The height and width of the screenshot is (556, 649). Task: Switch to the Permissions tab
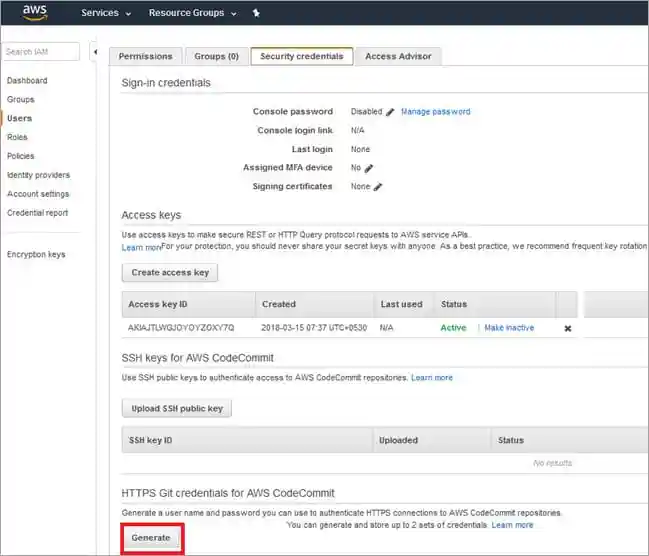(145, 56)
